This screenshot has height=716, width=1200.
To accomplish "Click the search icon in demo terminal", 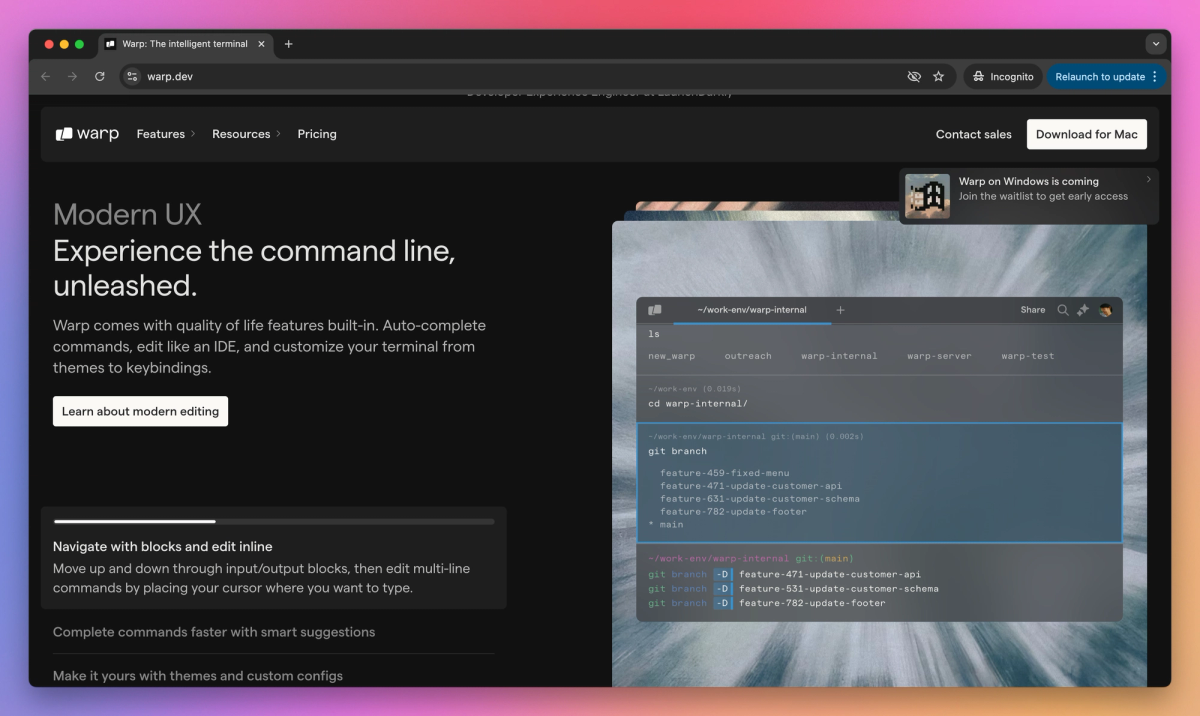I will click(x=1063, y=310).
